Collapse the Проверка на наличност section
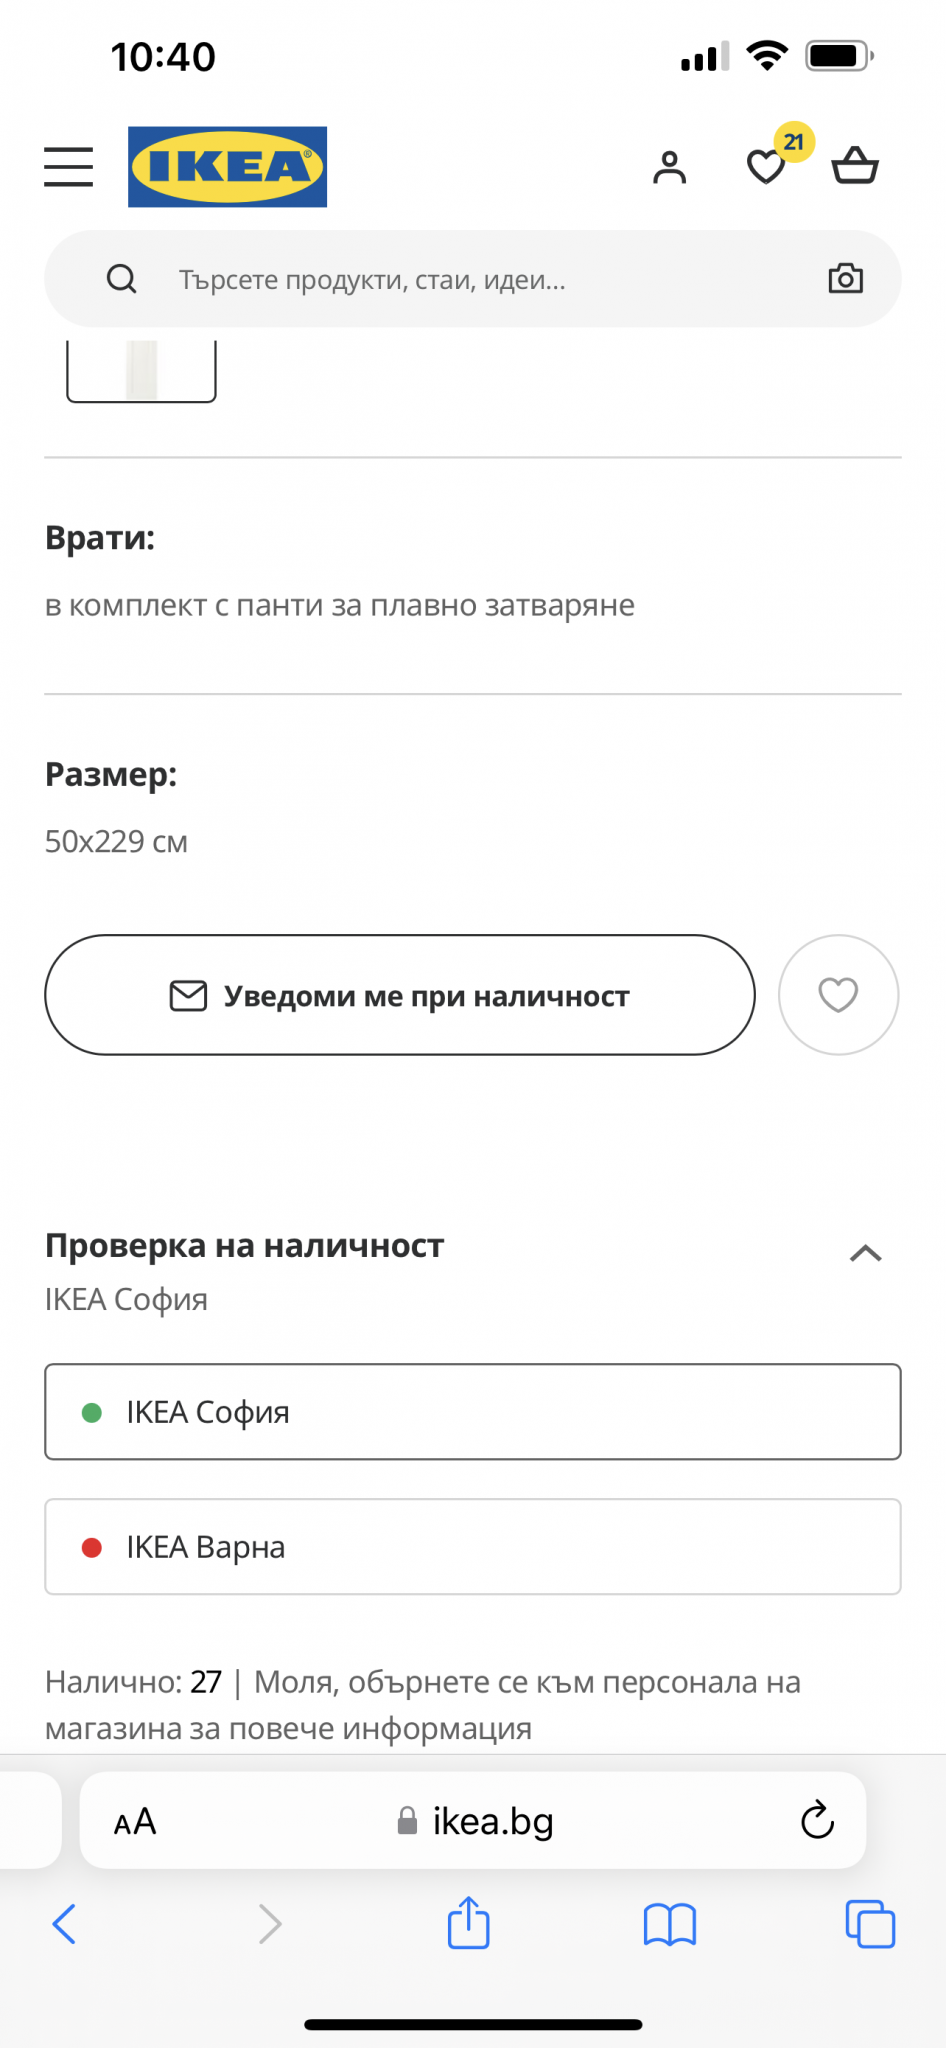 (x=865, y=1253)
